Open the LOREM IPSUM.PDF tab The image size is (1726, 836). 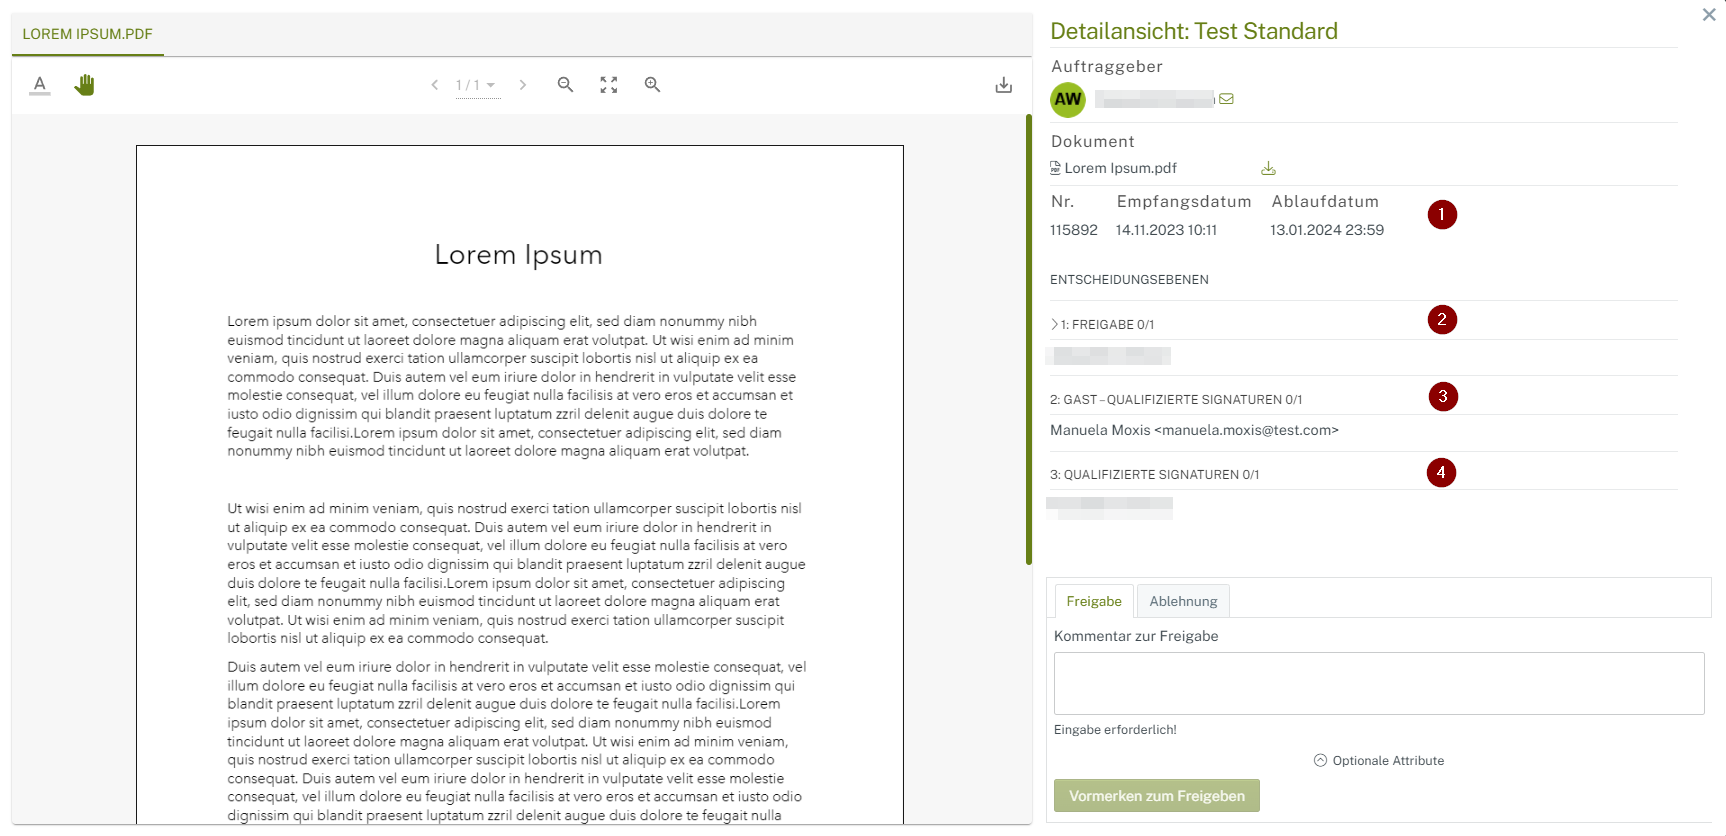point(88,34)
